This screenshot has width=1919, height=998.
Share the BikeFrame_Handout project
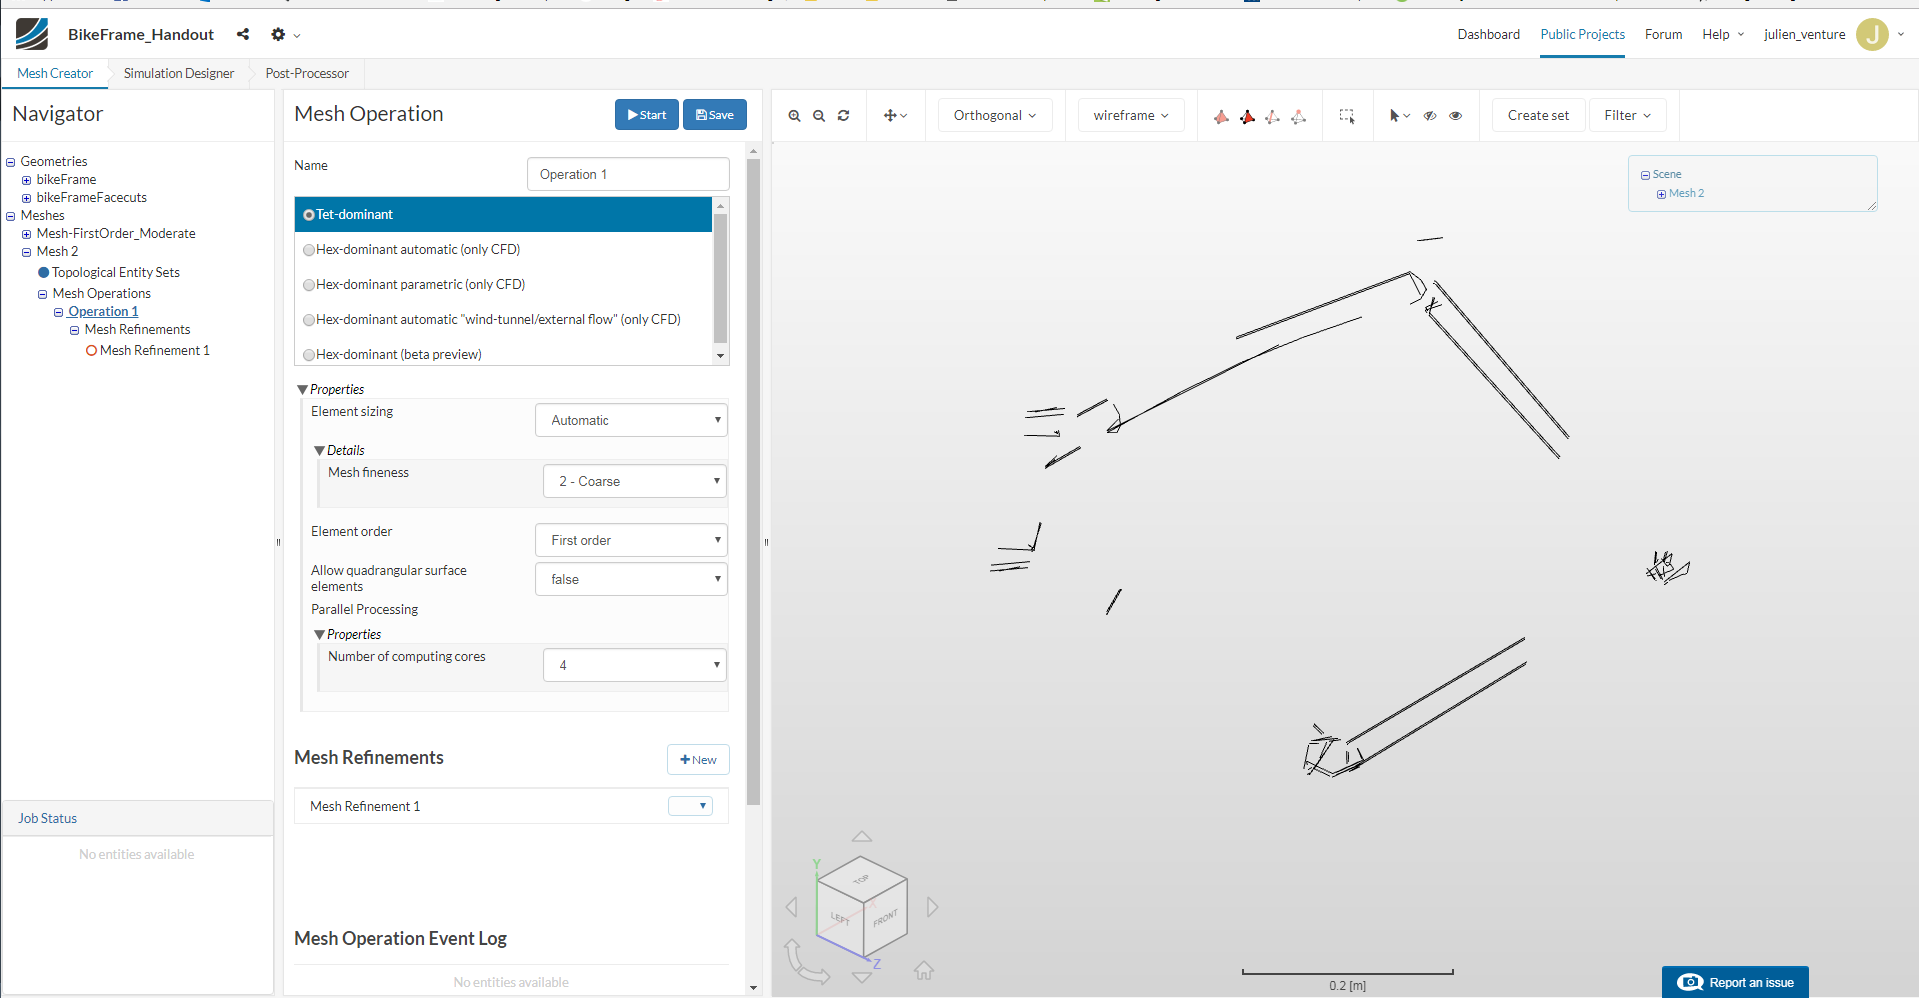243,34
